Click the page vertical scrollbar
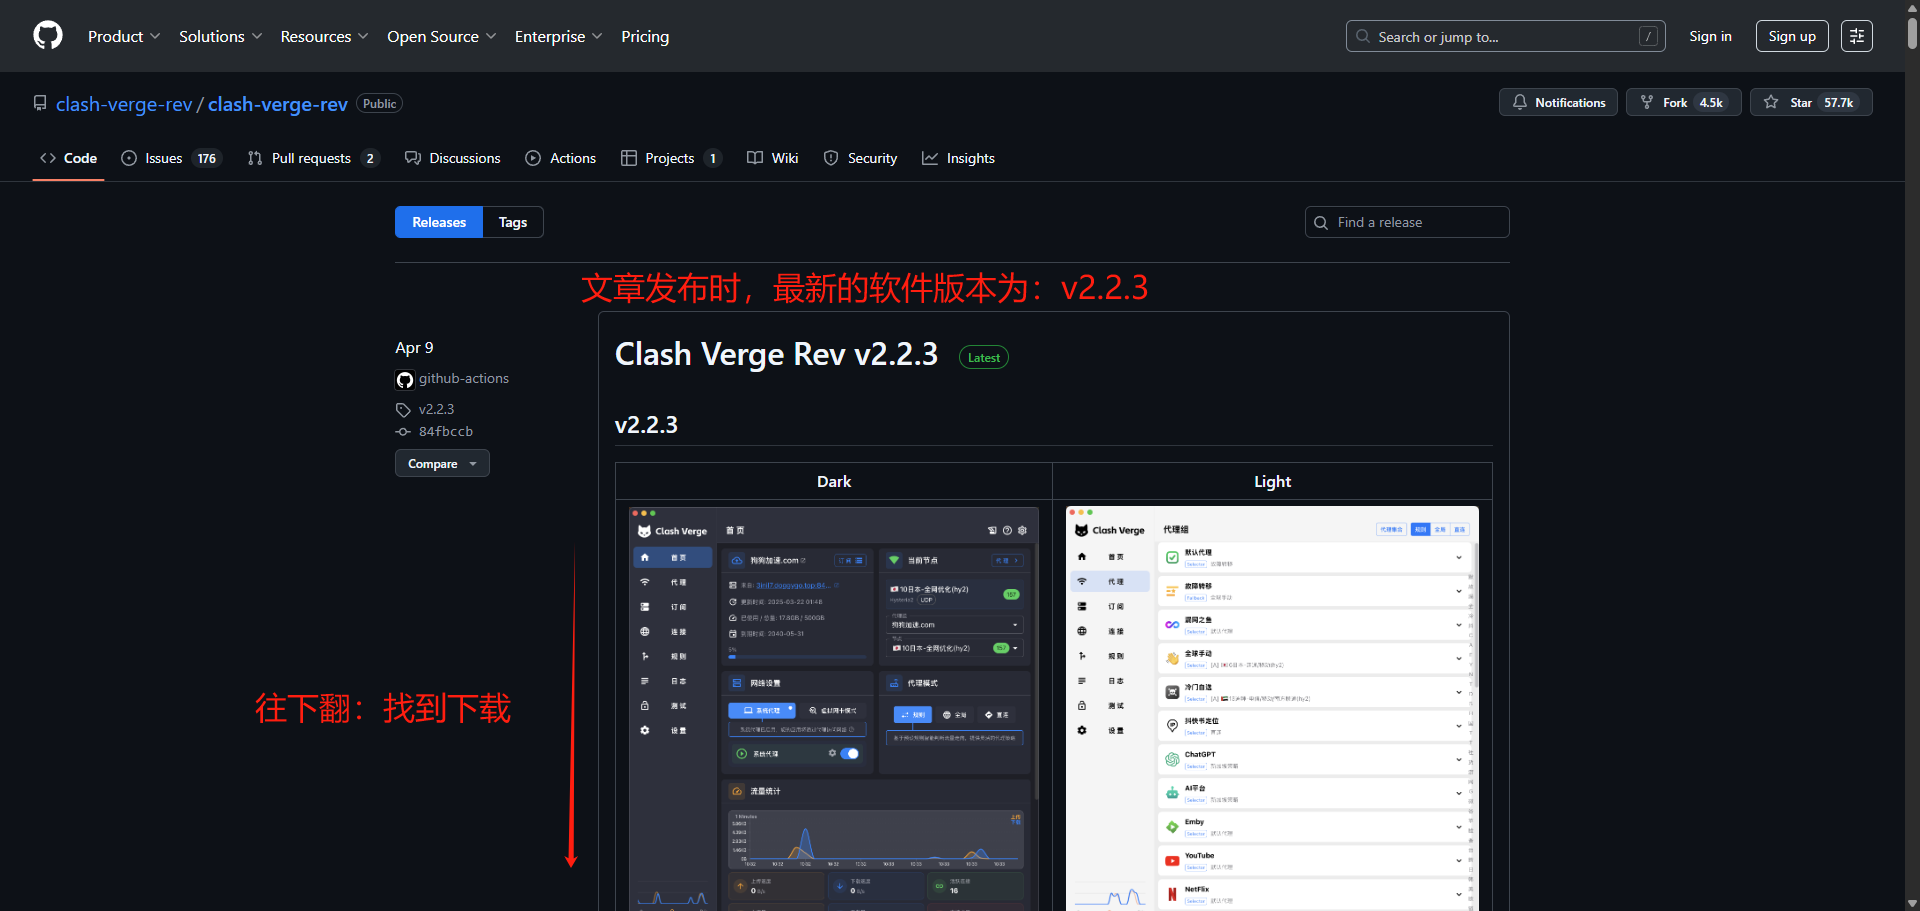Screen dimensions: 1920x911 (x=1911, y=450)
